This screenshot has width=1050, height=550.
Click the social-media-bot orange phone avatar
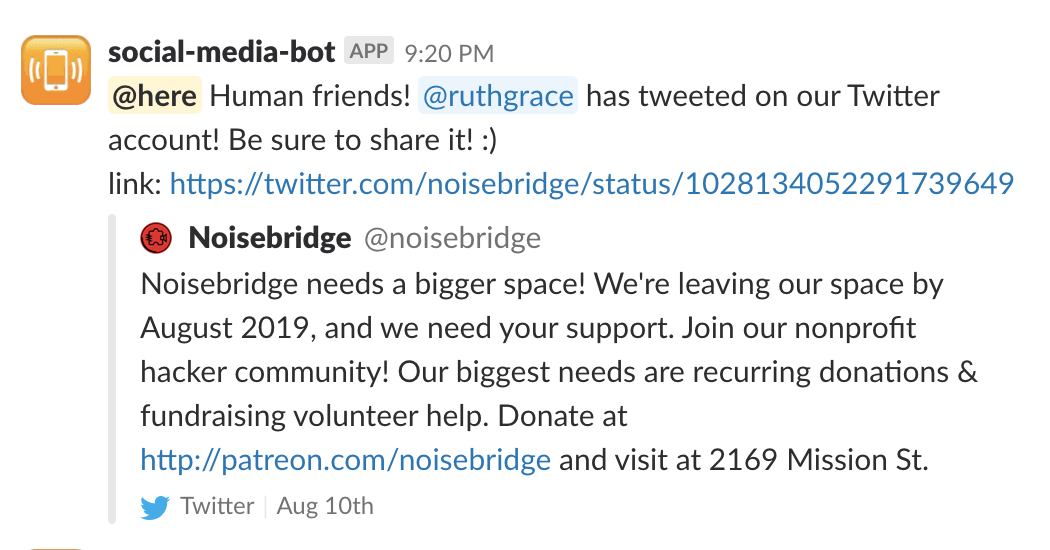point(56,69)
